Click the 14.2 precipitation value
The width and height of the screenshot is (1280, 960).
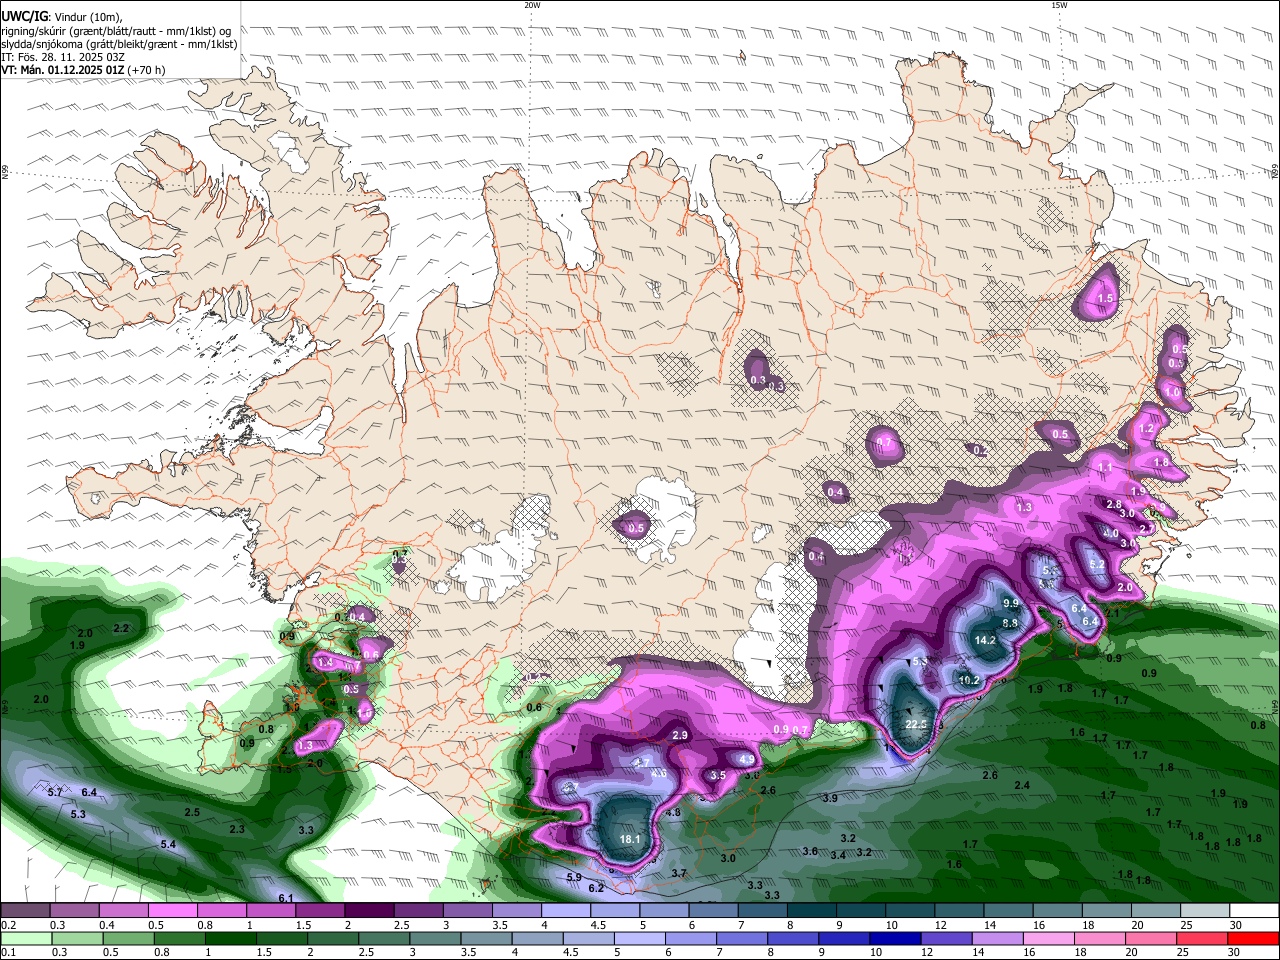click(x=985, y=640)
